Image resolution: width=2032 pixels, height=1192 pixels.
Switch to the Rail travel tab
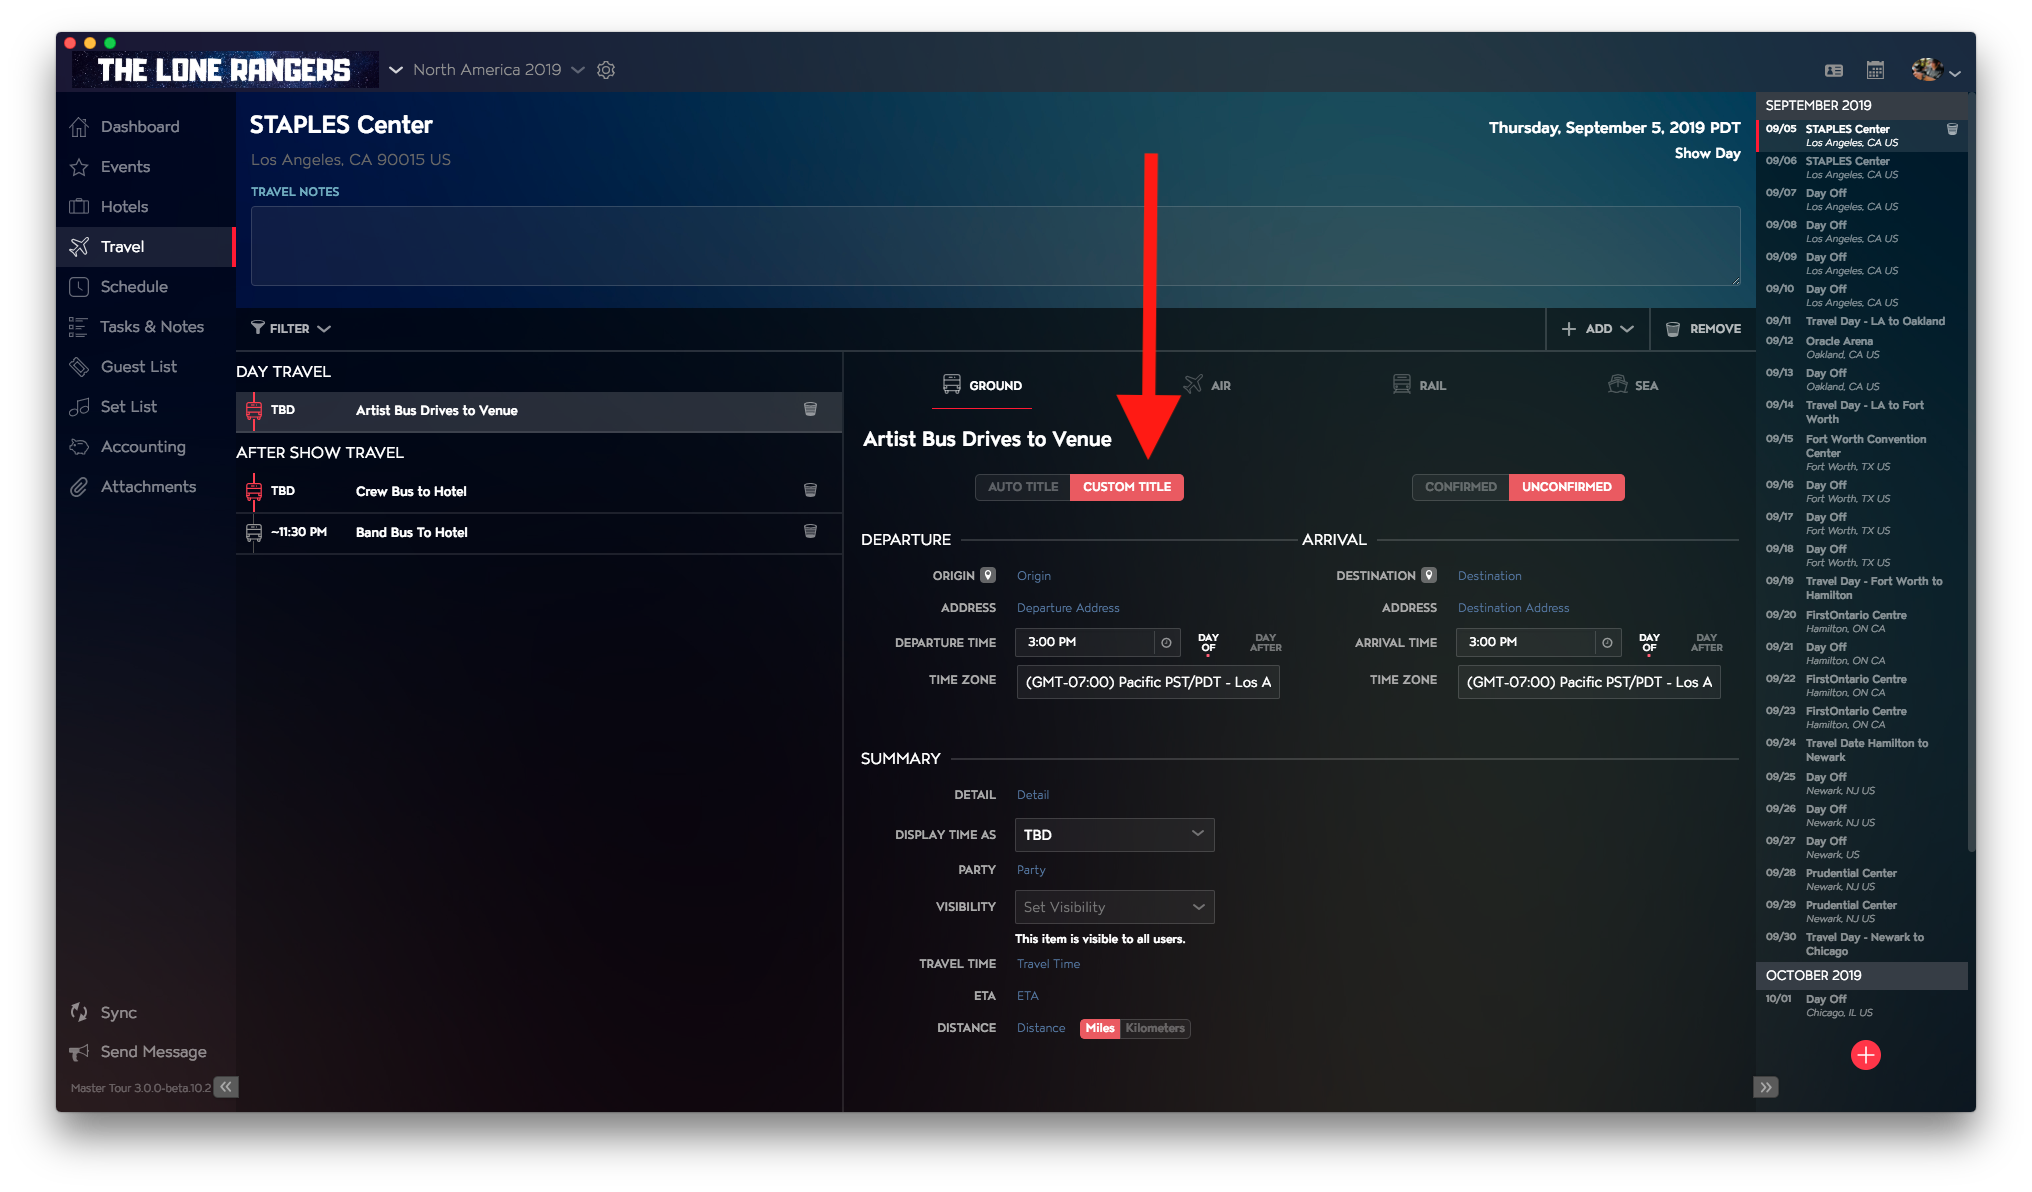coord(1419,385)
